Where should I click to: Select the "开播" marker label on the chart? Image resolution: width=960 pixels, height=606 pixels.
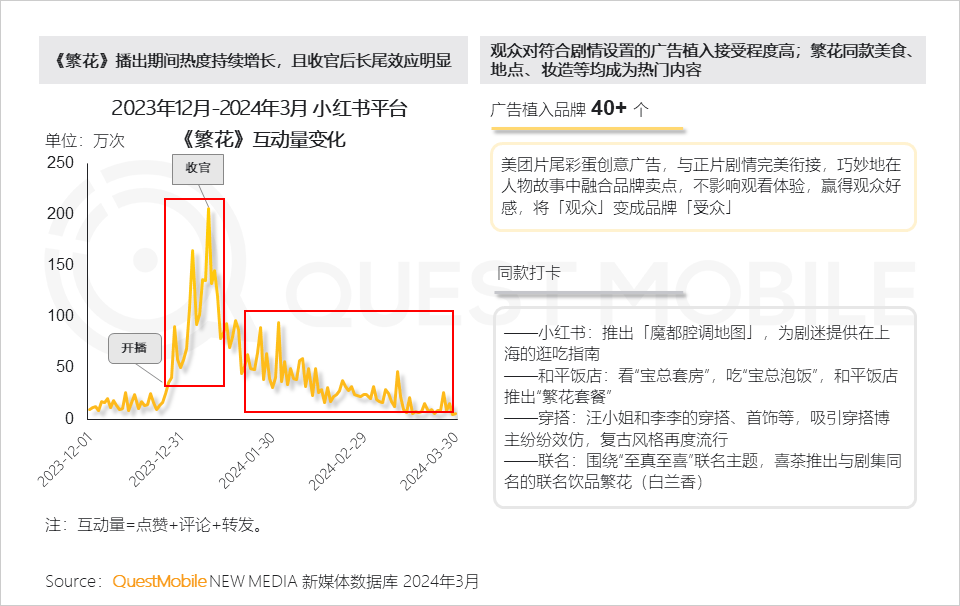pyautogui.click(x=133, y=349)
